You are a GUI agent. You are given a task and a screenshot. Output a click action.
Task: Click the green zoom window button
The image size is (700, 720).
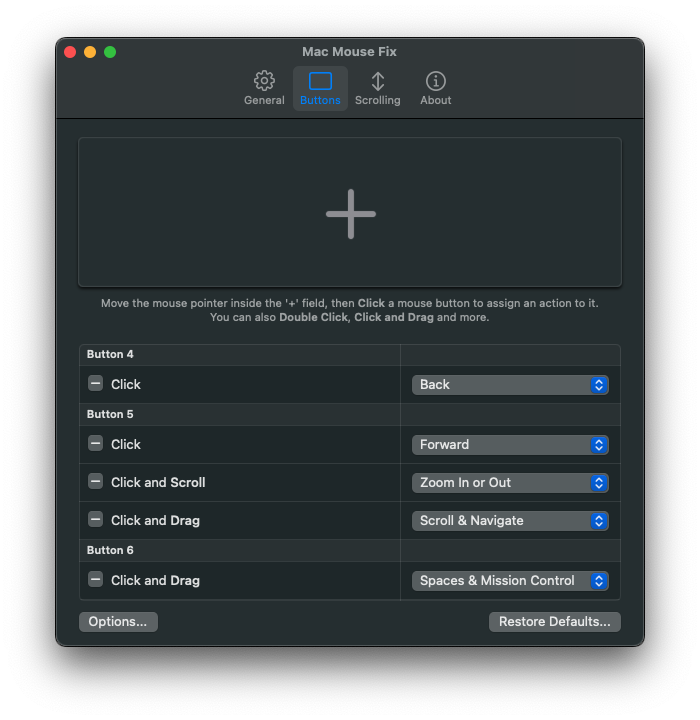point(110,52)
